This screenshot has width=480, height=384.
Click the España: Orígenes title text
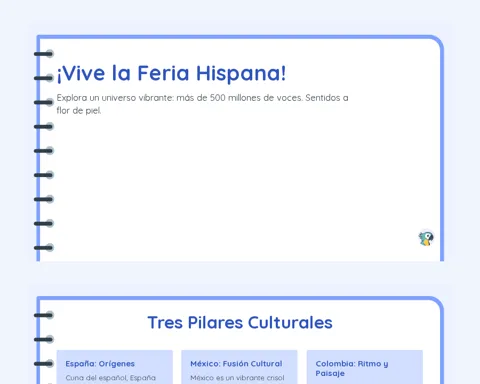coord(100,364)
